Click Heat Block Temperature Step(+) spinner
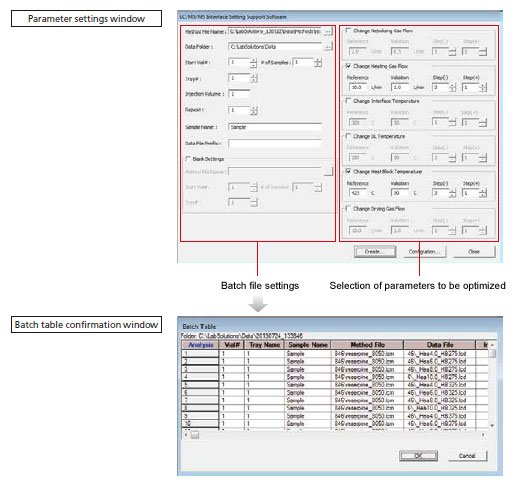This screenshot has width=518, height=488. coord(483,193)
